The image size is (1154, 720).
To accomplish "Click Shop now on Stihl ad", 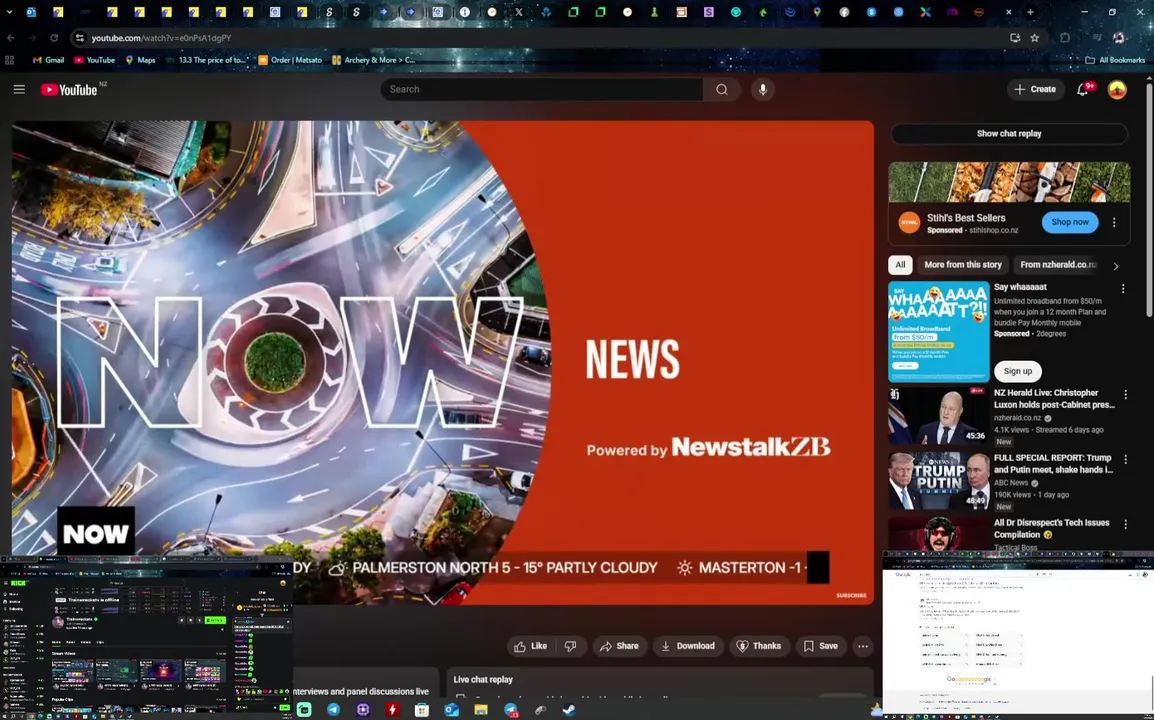I will [x=1069, y=222].
